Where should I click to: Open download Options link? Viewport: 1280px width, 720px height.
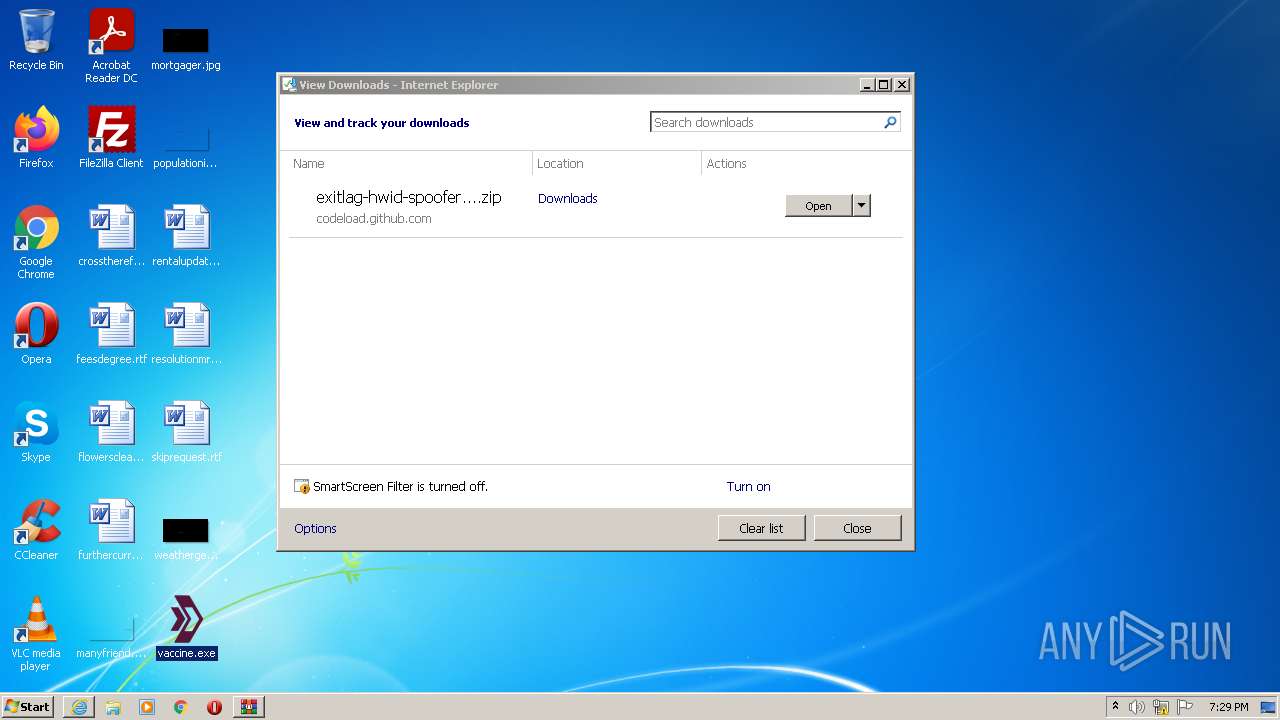click(x=315, y=528)
